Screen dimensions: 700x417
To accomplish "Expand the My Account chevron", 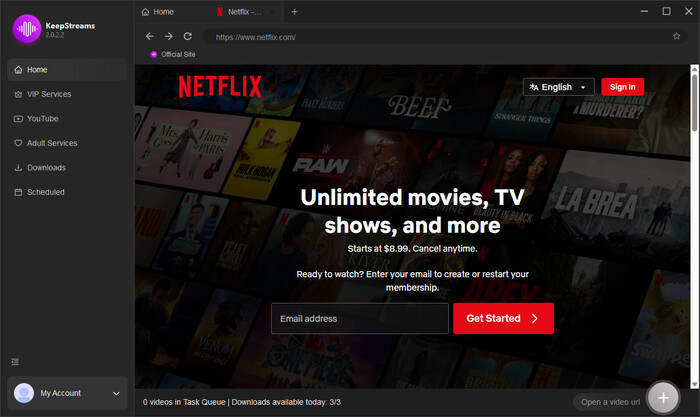I will click(116, 393).
